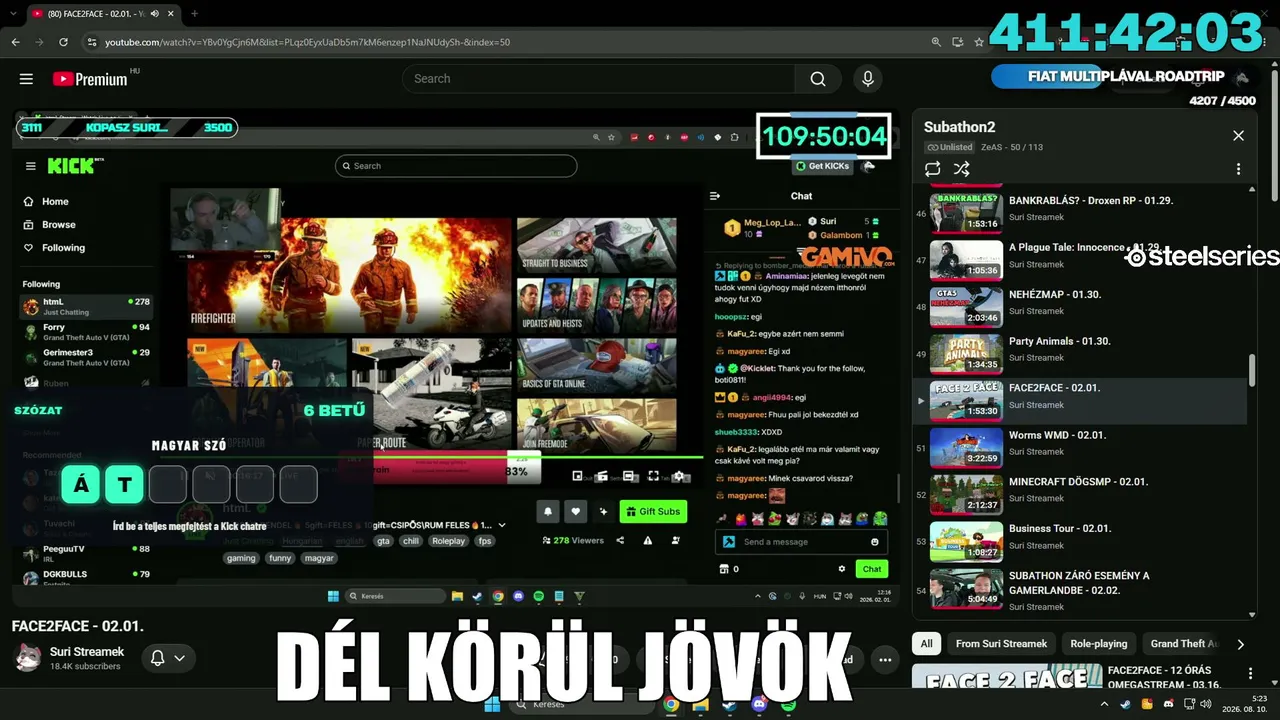1280x720 pixels.
Task: Open the Suri Streamek channel name link
Action: coord(87,652)
